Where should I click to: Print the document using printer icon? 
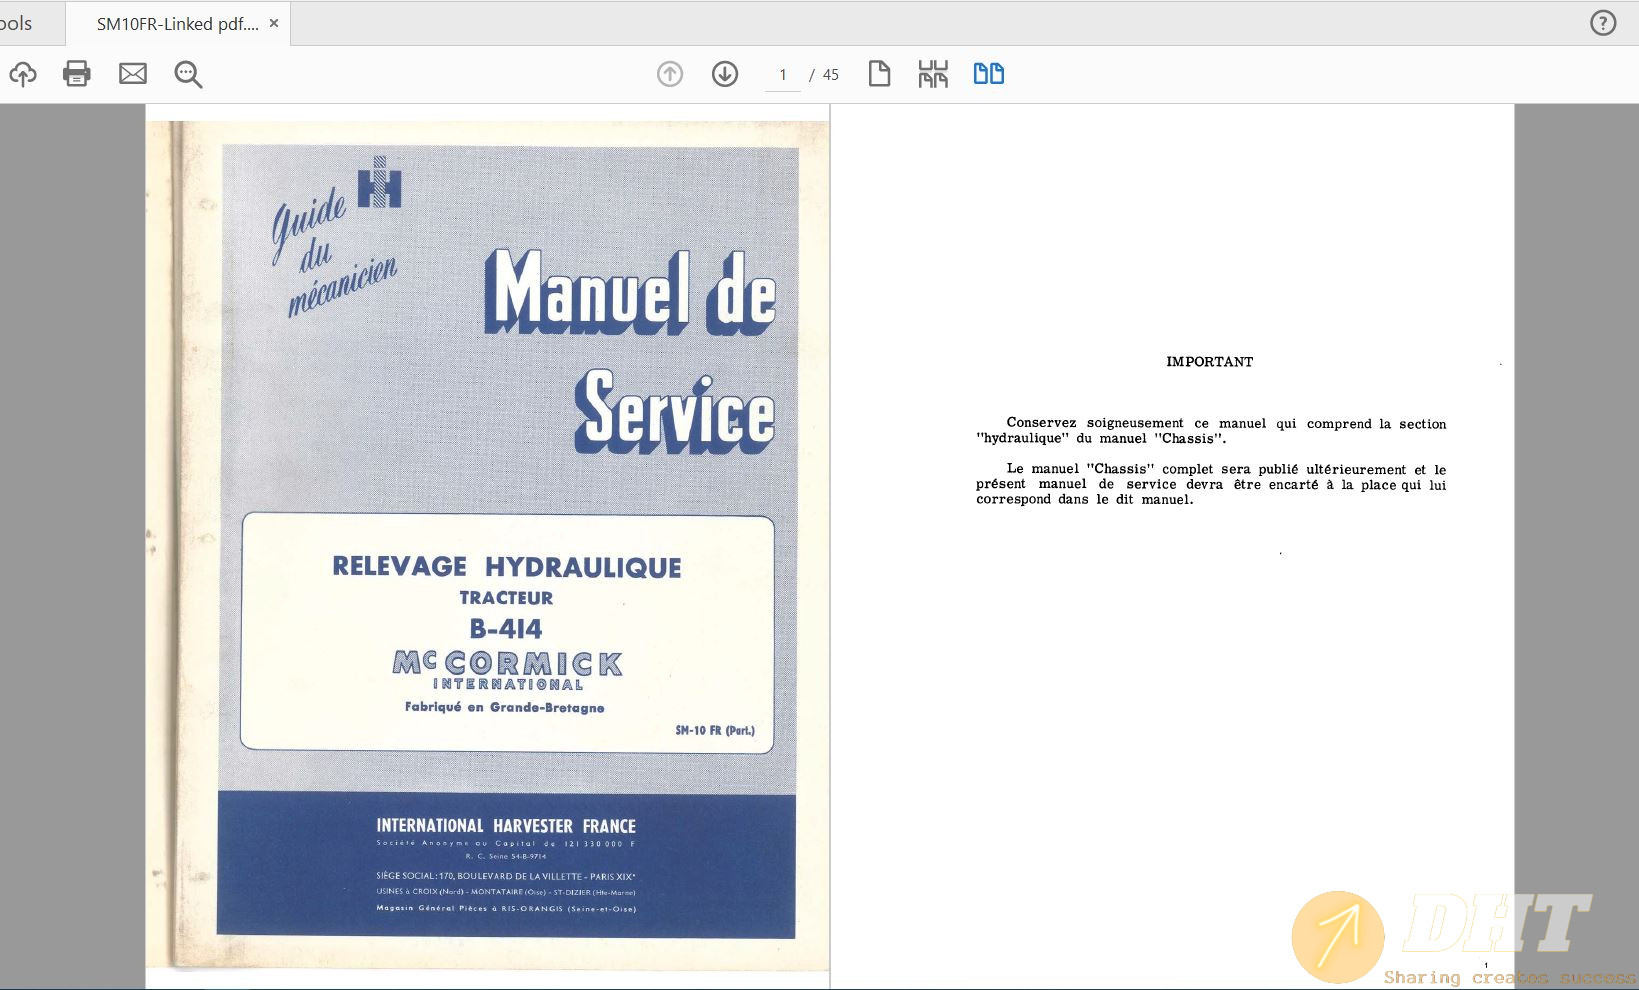point(77,74)
